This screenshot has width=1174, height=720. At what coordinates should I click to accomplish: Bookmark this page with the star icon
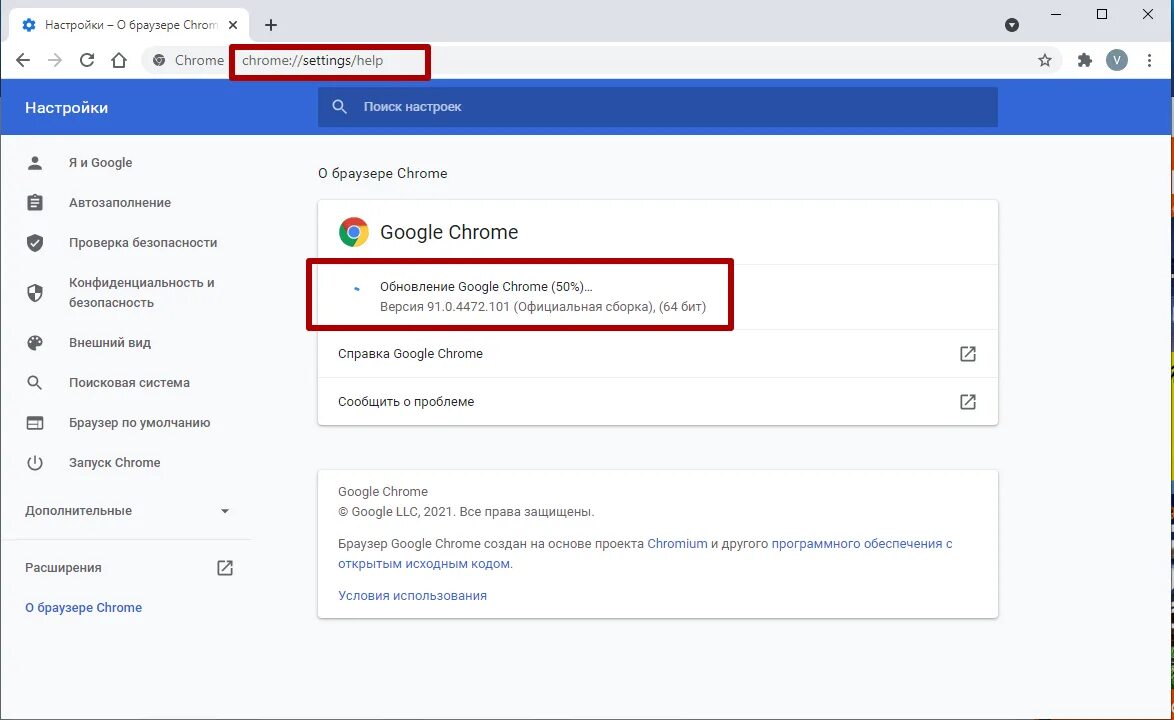(1044, 61)
